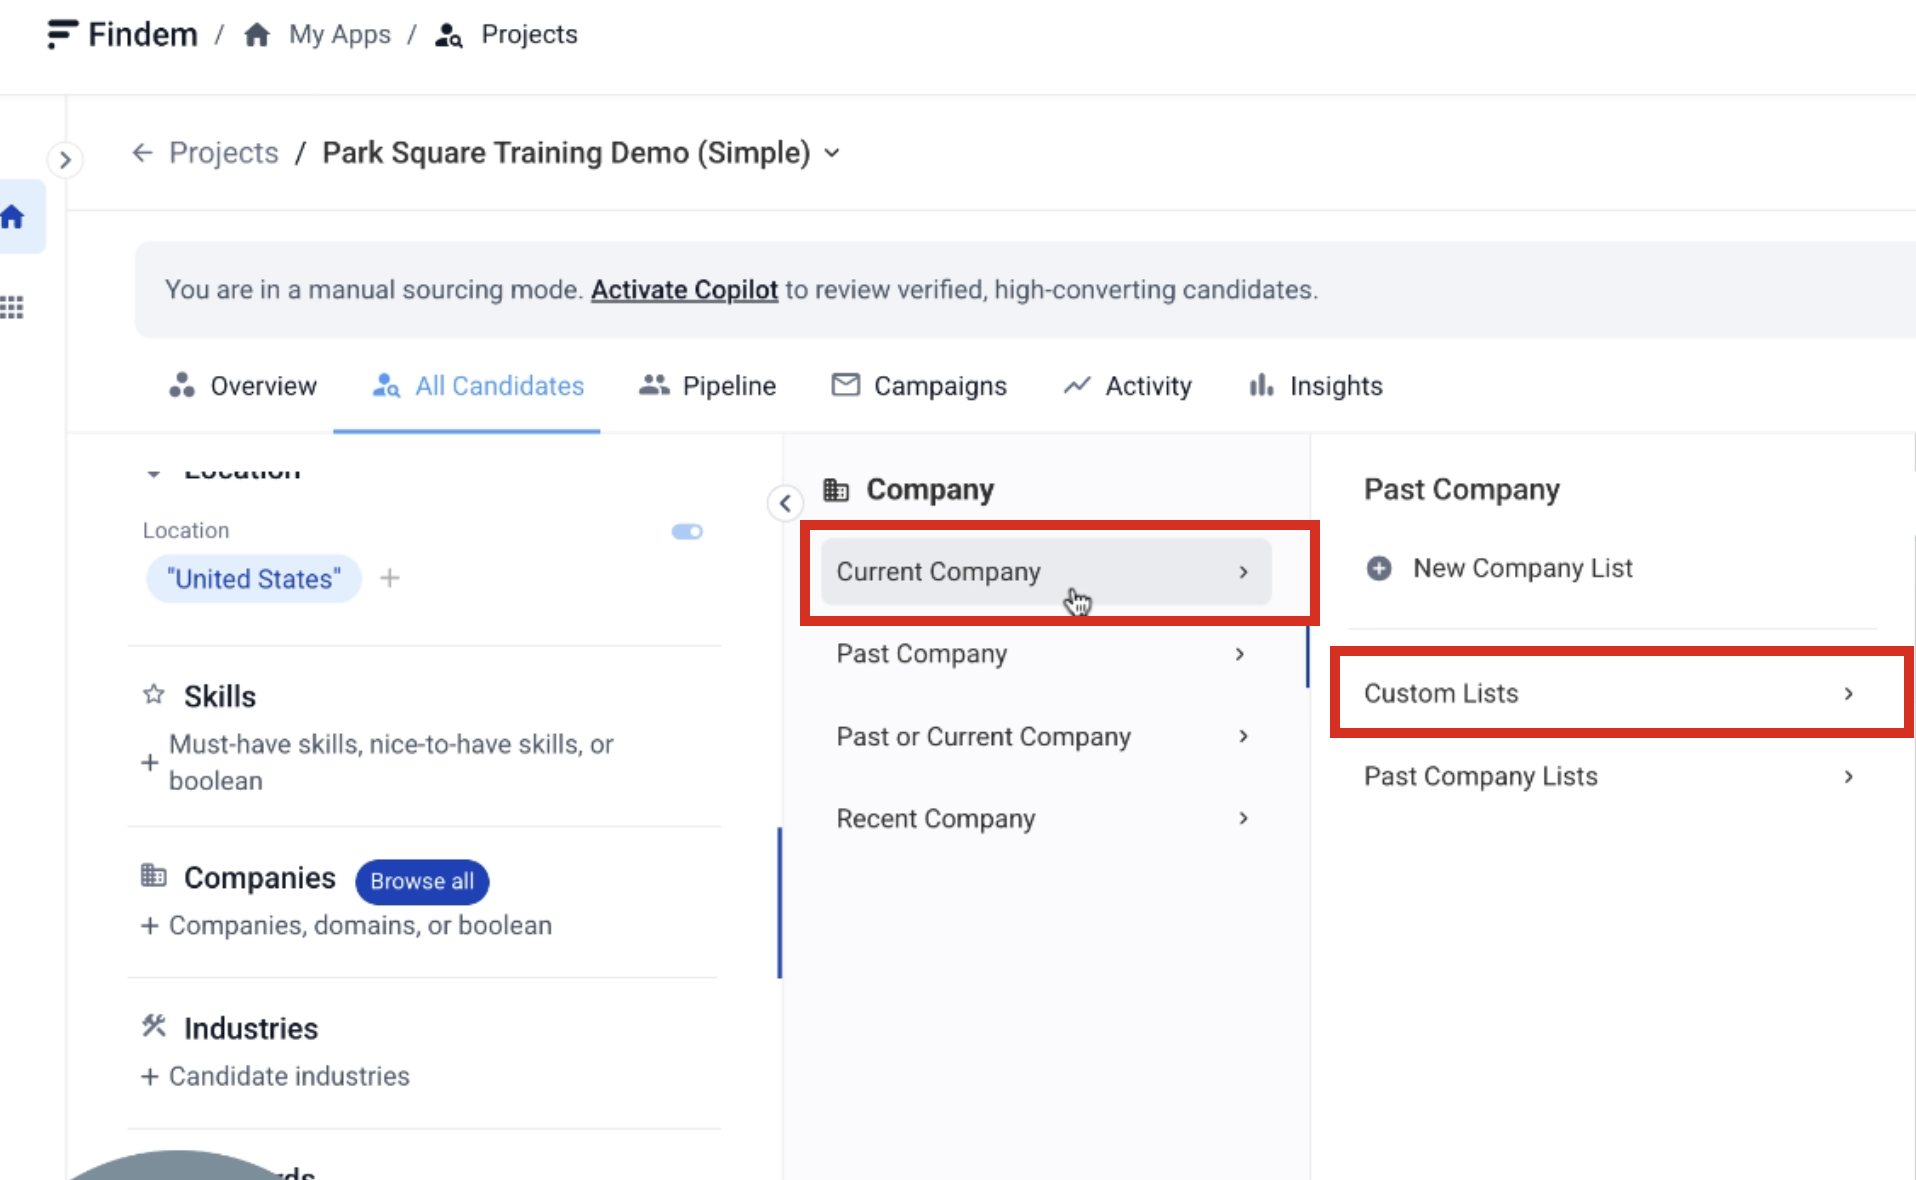Select Recent Company menu item
Image resolution: width=1916 pixels, height=1180 pixels.
coord(1045,818)
